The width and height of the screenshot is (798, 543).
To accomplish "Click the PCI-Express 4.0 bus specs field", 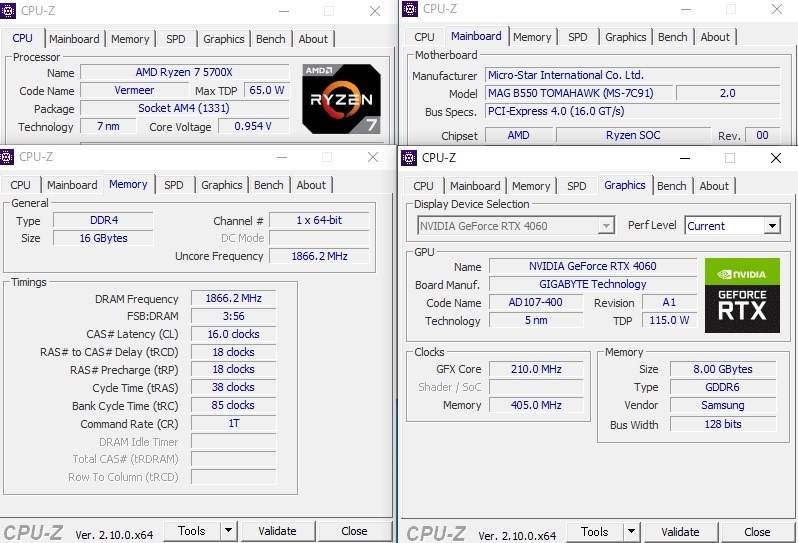I will [x=633, y=111].
